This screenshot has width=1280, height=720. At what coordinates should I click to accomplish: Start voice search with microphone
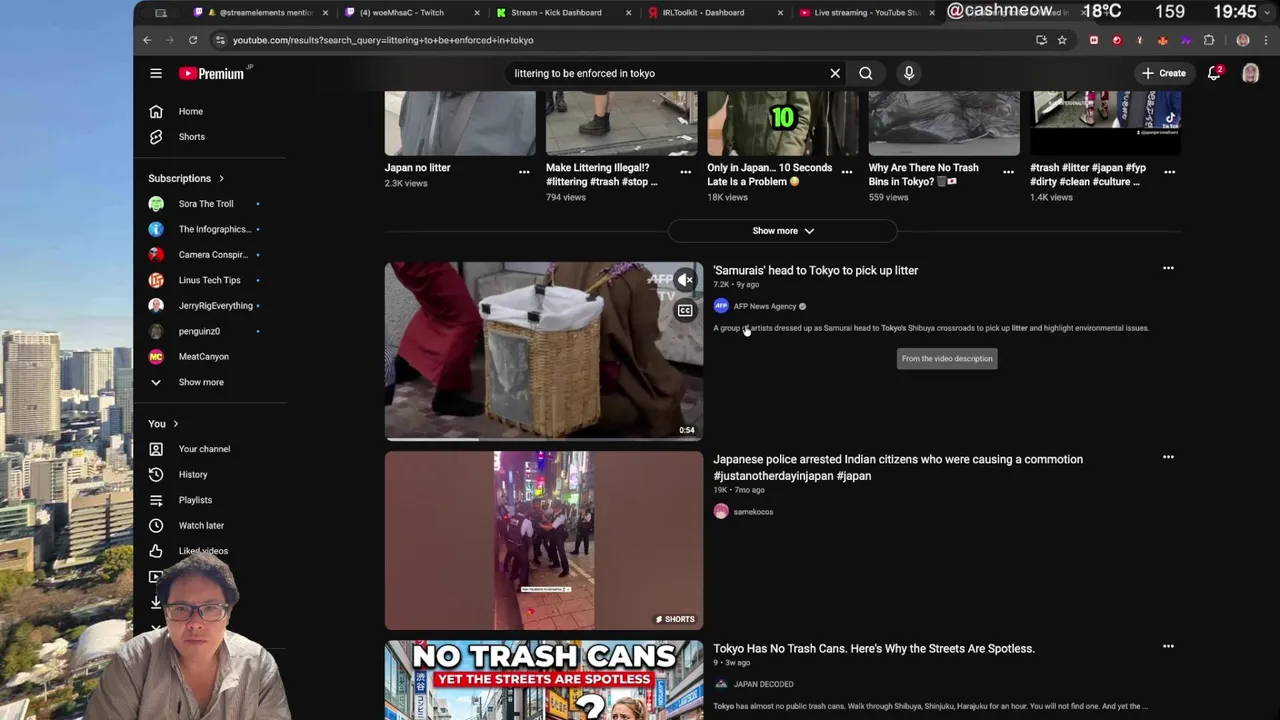click(x=909, y=73)
